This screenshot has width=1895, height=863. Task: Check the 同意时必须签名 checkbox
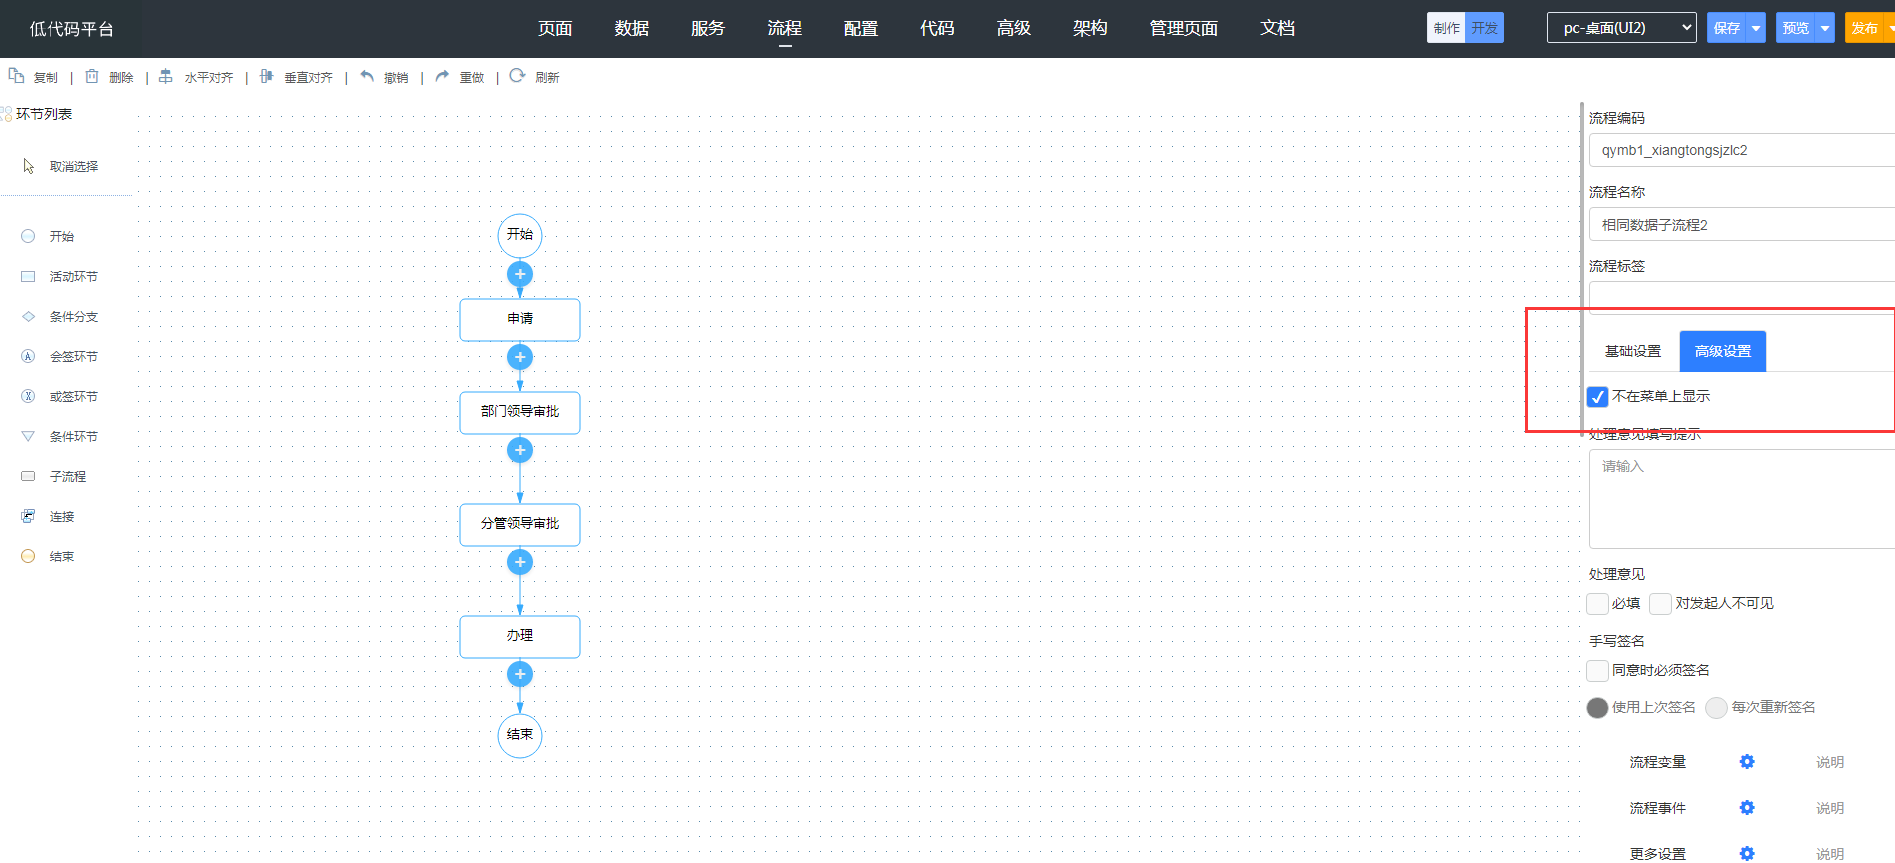1597,671
